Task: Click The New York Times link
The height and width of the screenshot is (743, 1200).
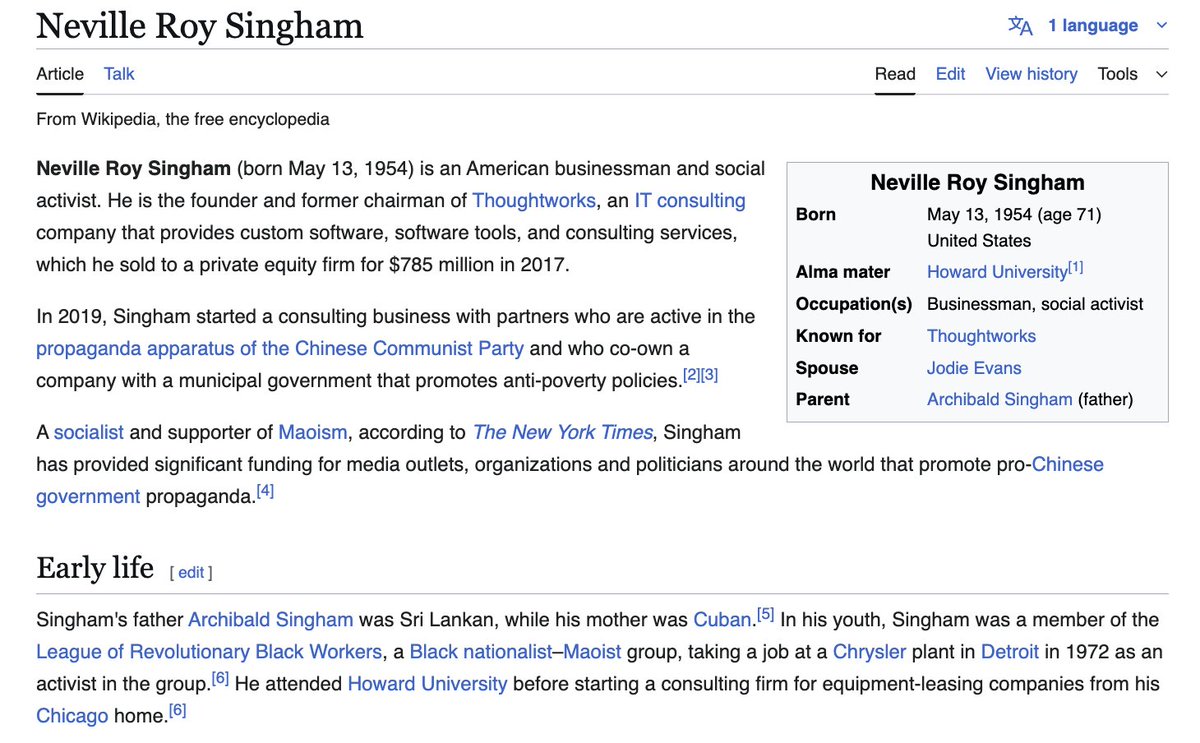Action: coord(562,432)
